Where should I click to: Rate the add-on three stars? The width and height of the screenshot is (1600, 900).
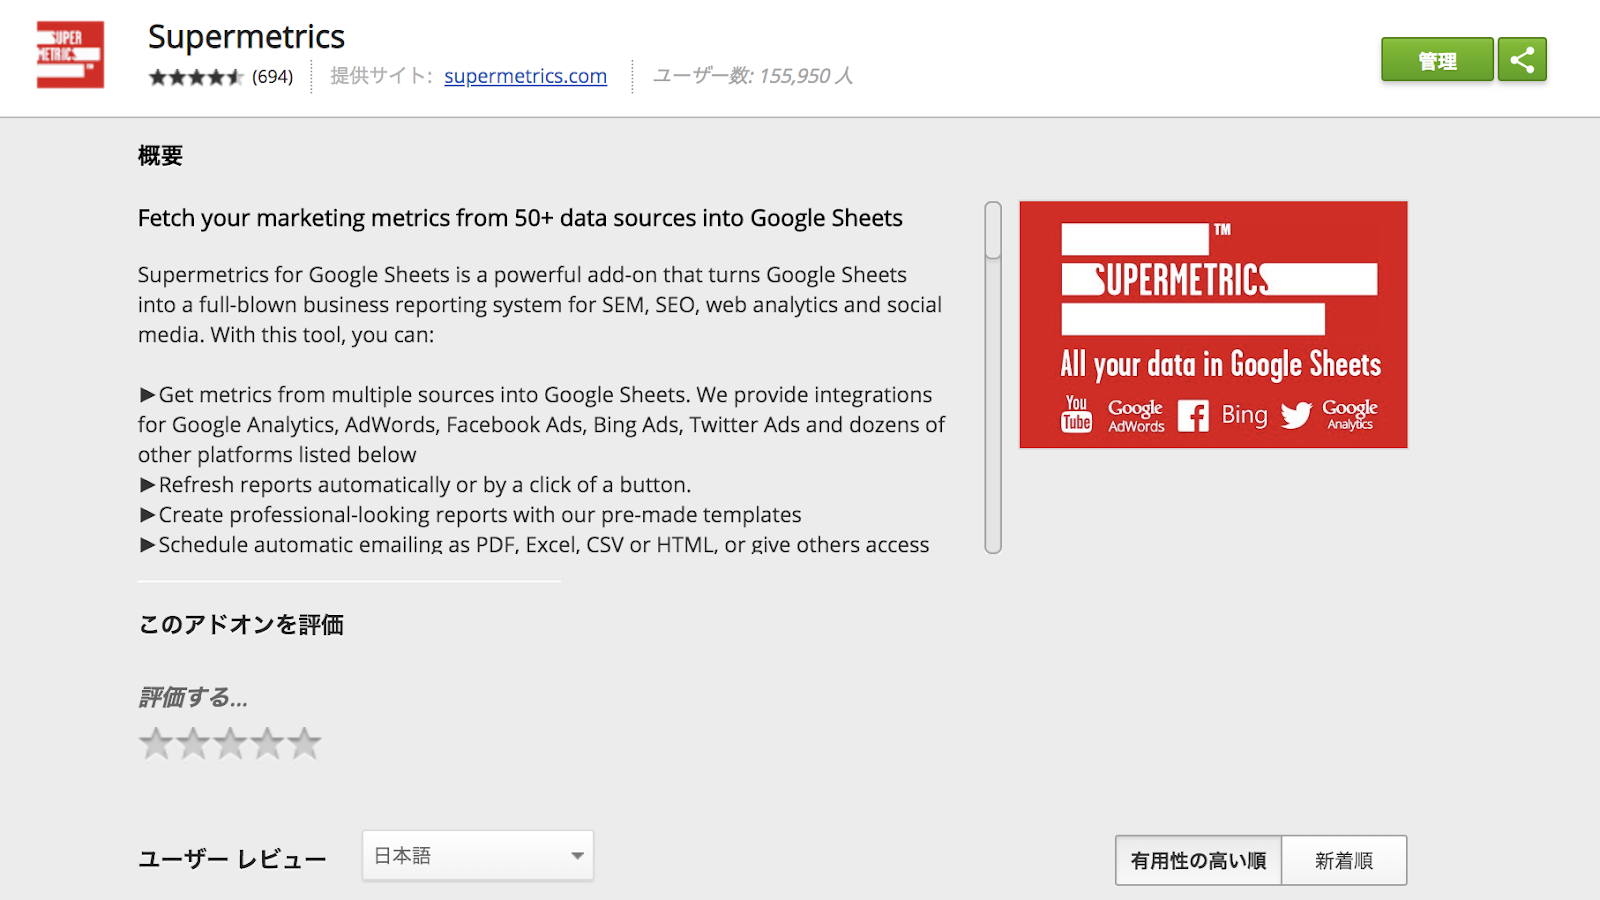(230, 743)
